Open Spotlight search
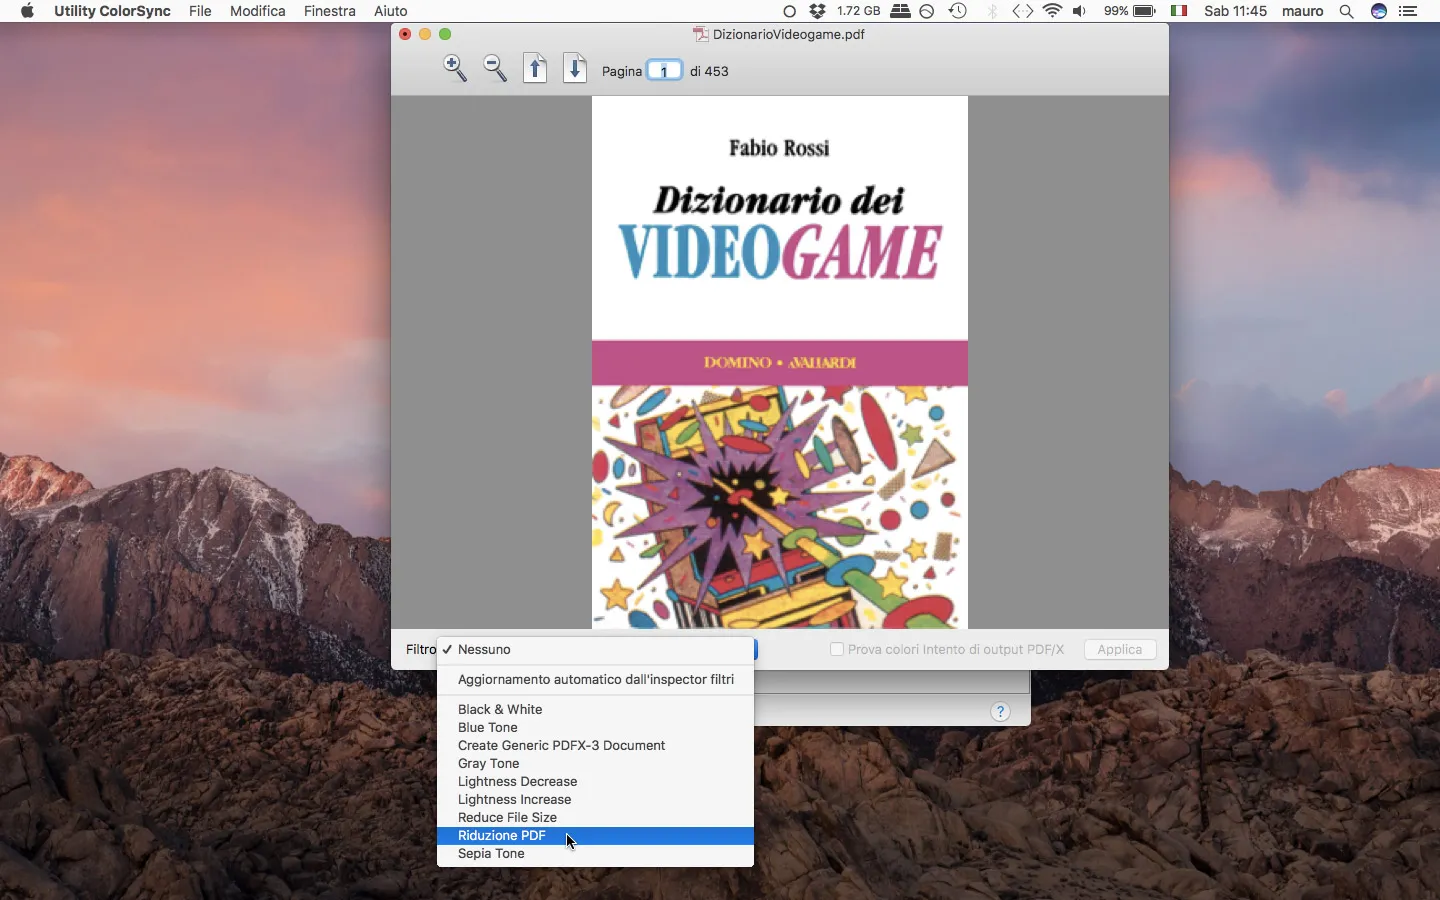Image resolution: width=1440 pixels, height=900 pixels. 1347,11
